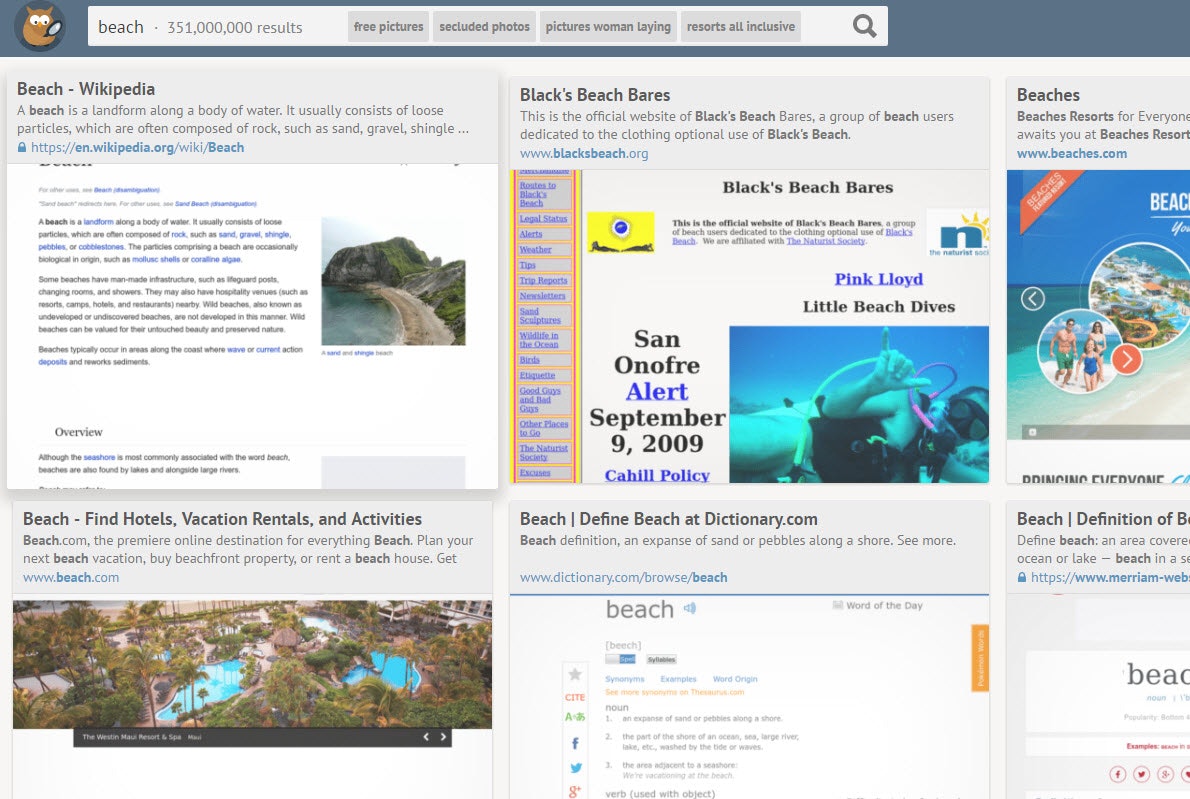This screenshot has width=1190, height=799.
Task: Click previous arrow in Beaches preview carousel
Action: pos(1032,298)
